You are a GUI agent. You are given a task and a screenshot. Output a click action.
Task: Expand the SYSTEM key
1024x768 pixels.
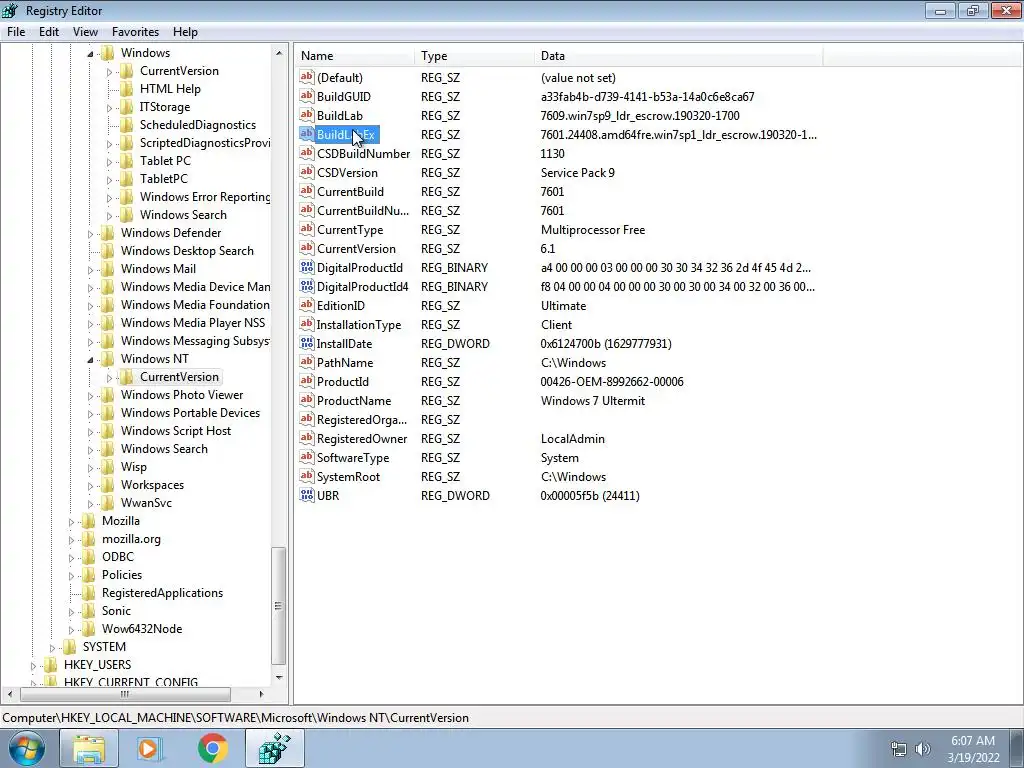[52, 647]
